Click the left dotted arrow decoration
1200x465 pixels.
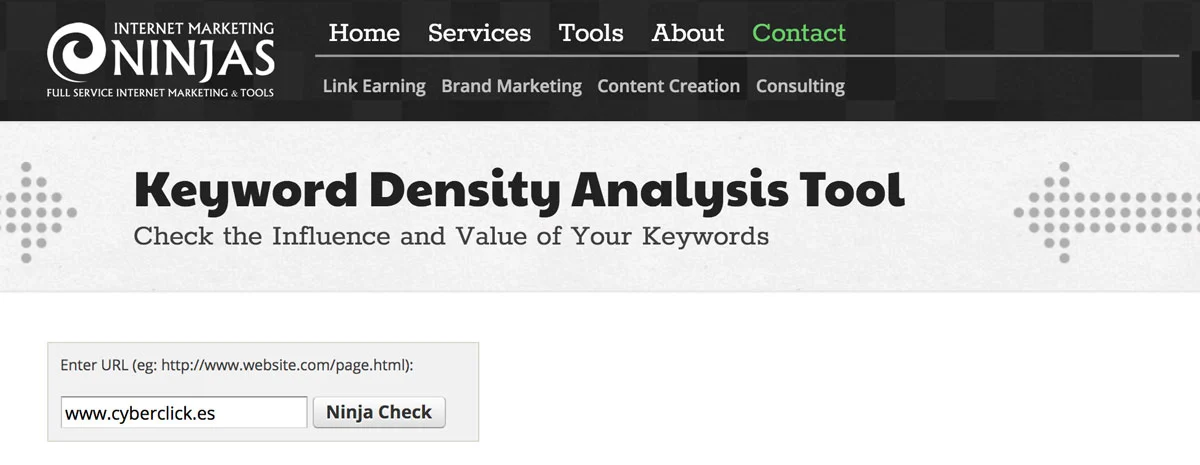[39, 211]
